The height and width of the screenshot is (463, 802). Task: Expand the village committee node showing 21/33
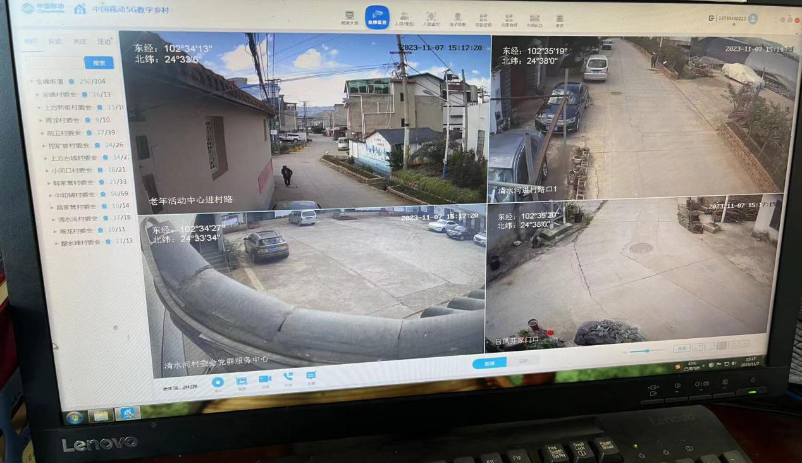point(49,183)
